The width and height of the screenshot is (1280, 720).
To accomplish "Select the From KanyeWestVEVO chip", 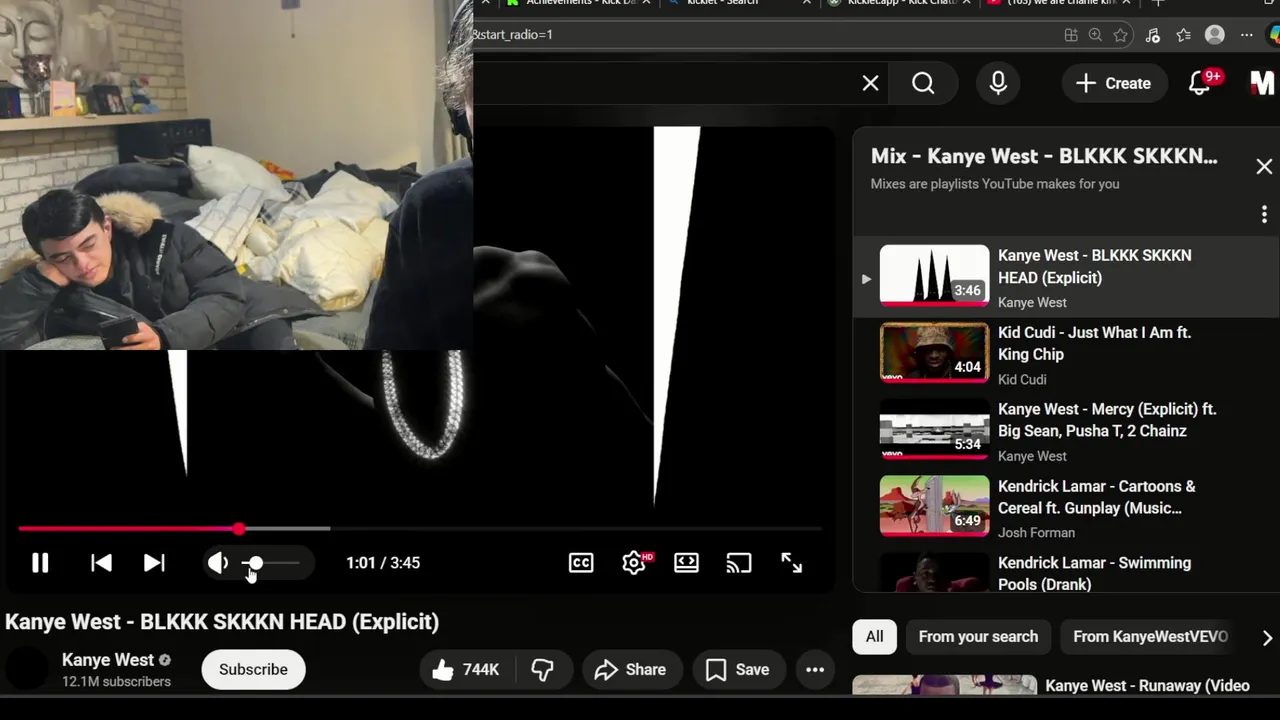I will click(x=1150, y=637).
